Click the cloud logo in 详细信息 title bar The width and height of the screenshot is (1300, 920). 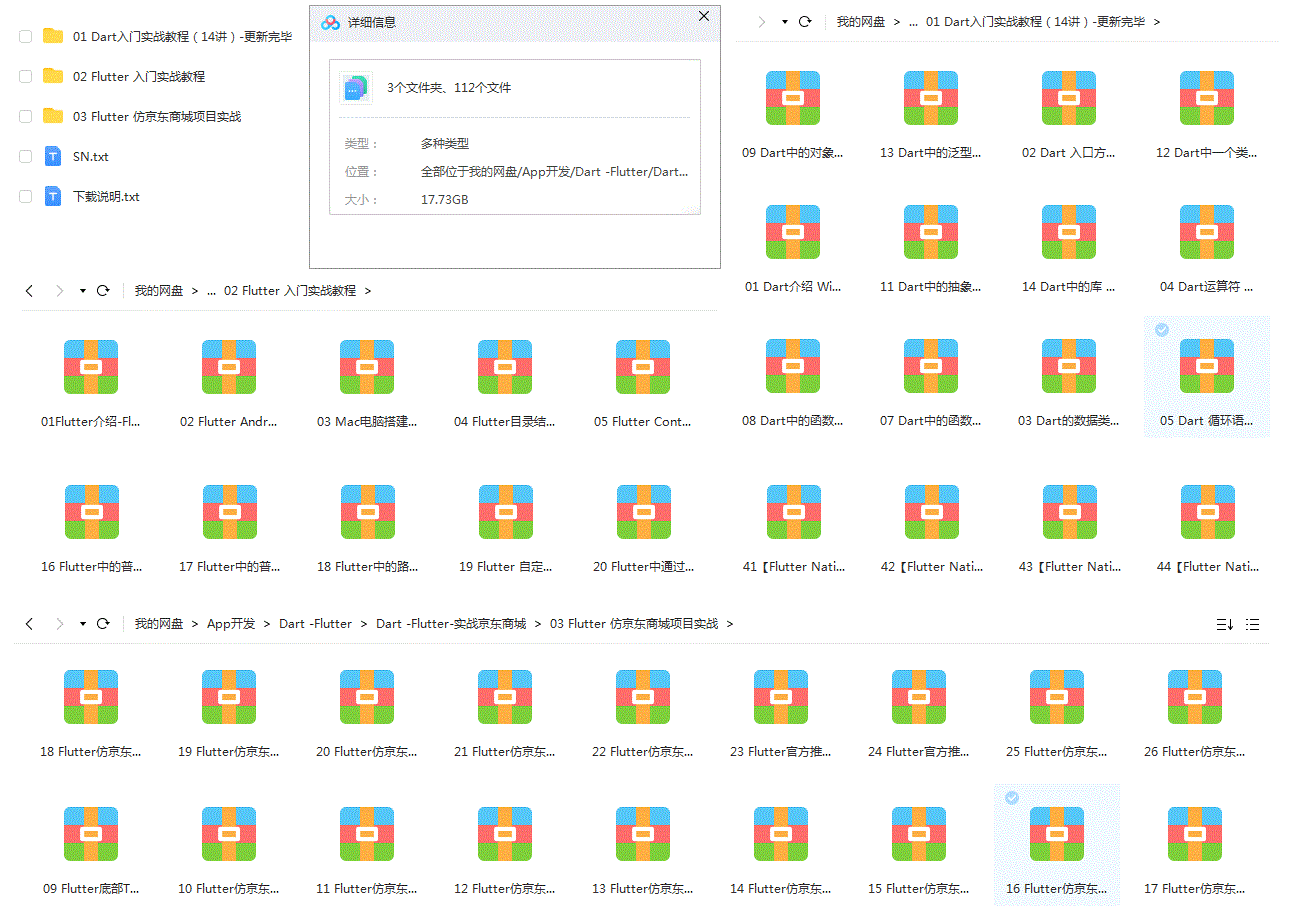point(330,22)
